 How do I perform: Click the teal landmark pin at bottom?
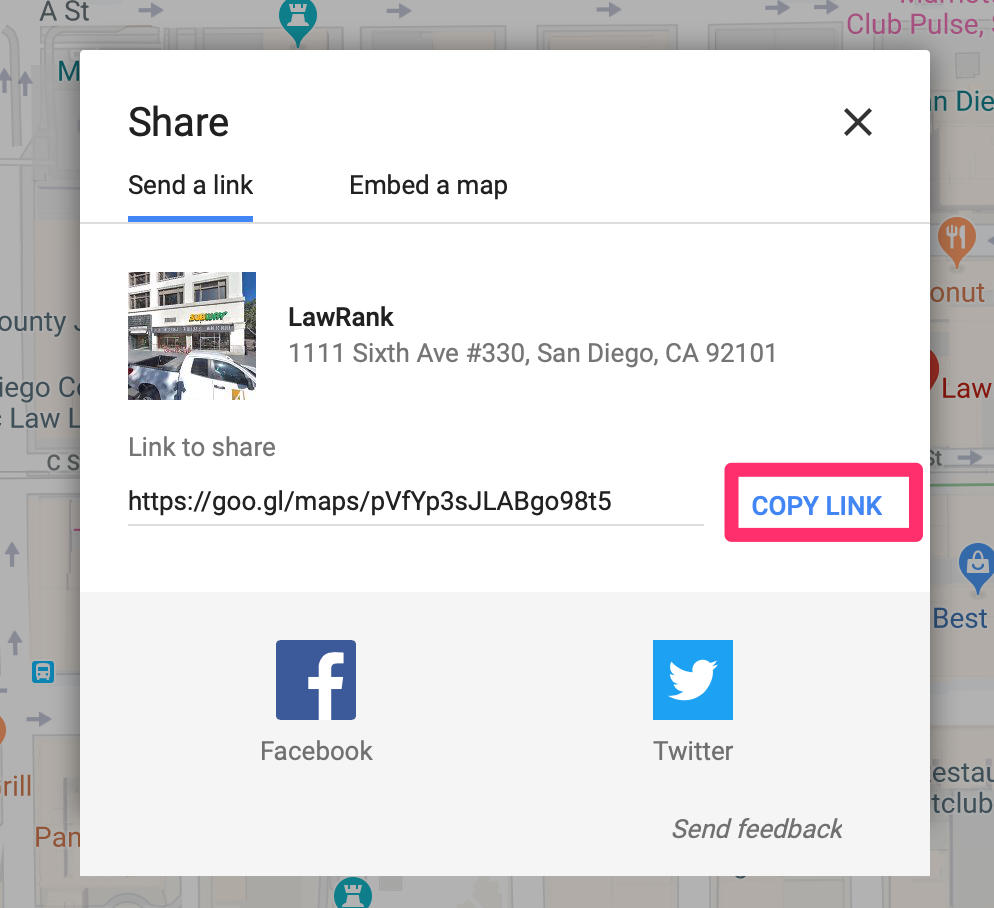(353, 893)
